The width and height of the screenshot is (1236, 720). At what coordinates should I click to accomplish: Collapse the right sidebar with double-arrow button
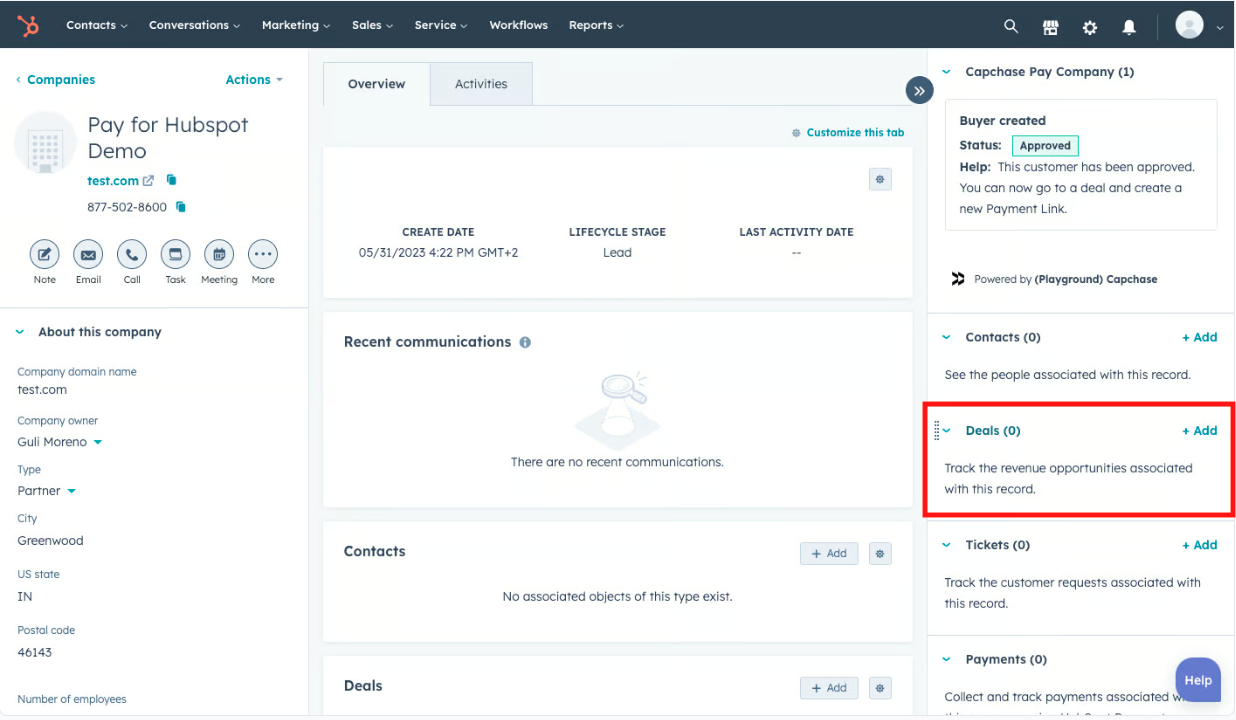point(919,90)
